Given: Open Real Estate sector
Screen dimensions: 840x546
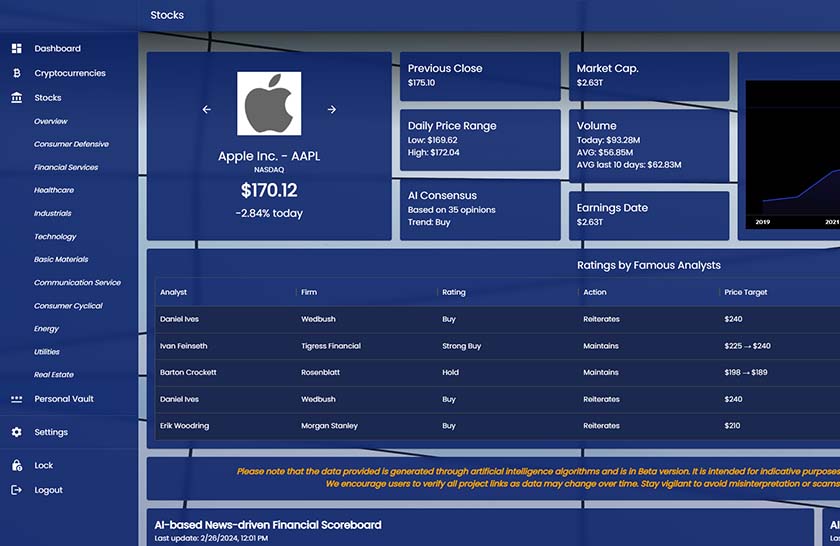Looking at the screenshot, I should click(x=54, y=375).
